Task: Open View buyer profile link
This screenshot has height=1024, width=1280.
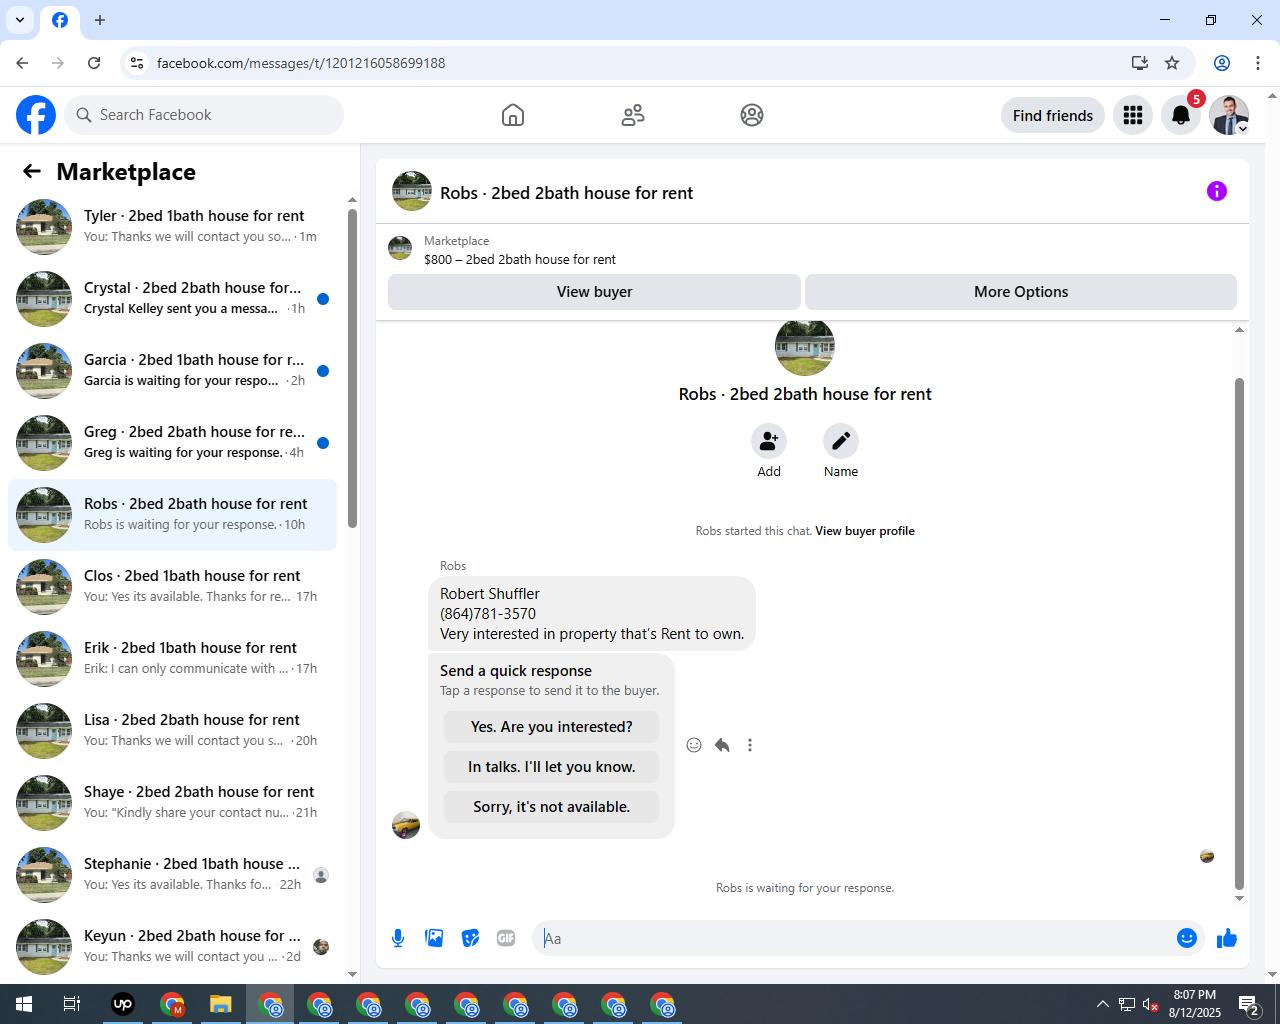Action: 865,531
